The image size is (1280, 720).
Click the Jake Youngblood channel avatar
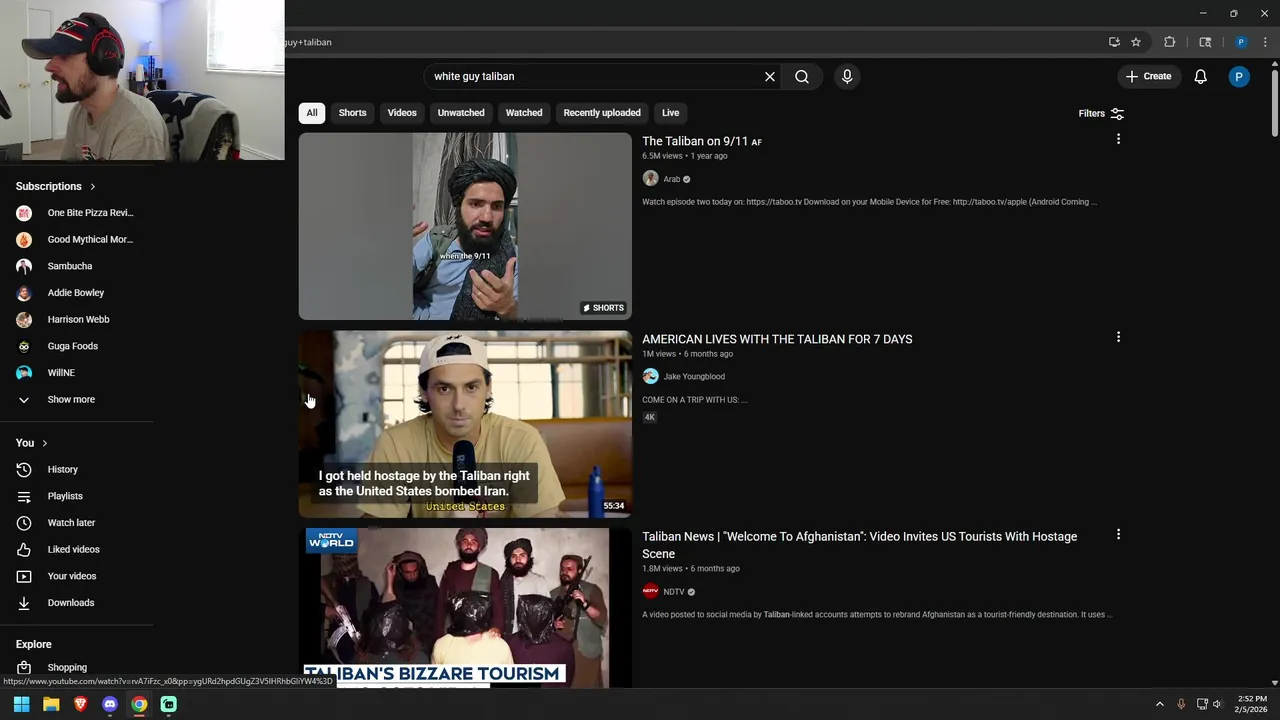[650, 377]
